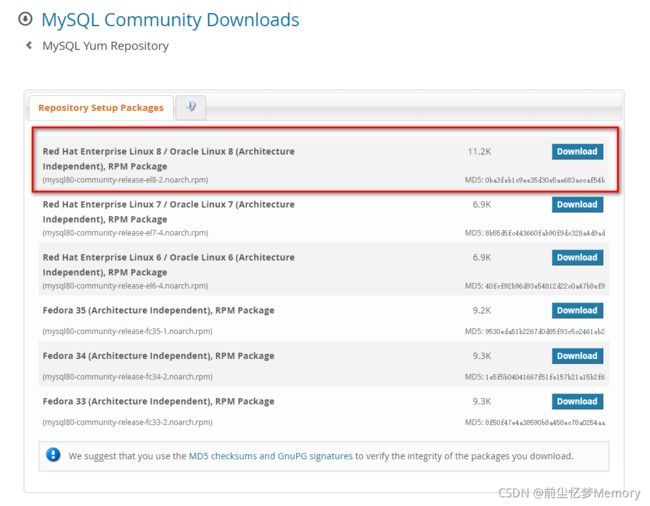Click the Fedora 33 package title

coord(158,402)
